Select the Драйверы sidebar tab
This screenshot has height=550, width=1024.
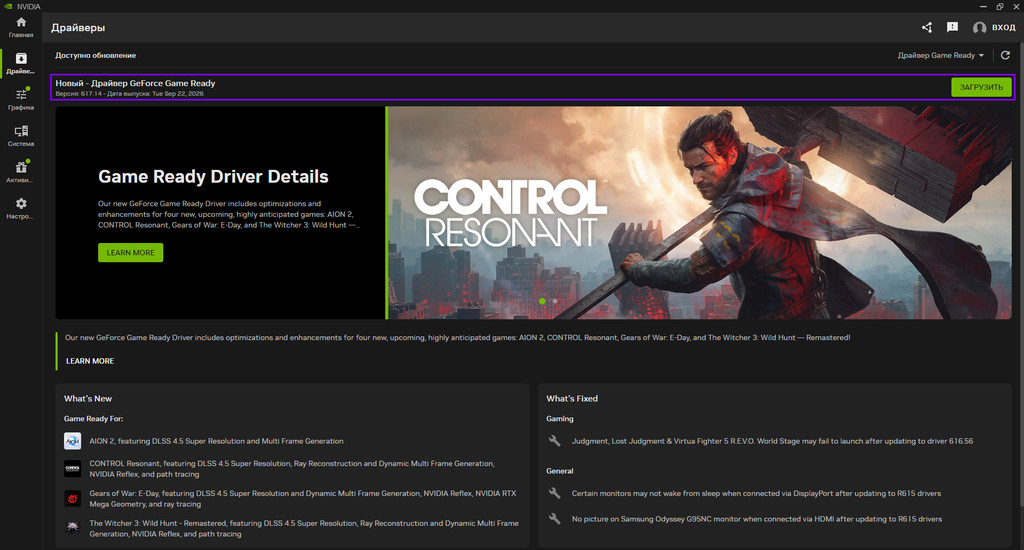pyautogui.click(x=21, y=63)
